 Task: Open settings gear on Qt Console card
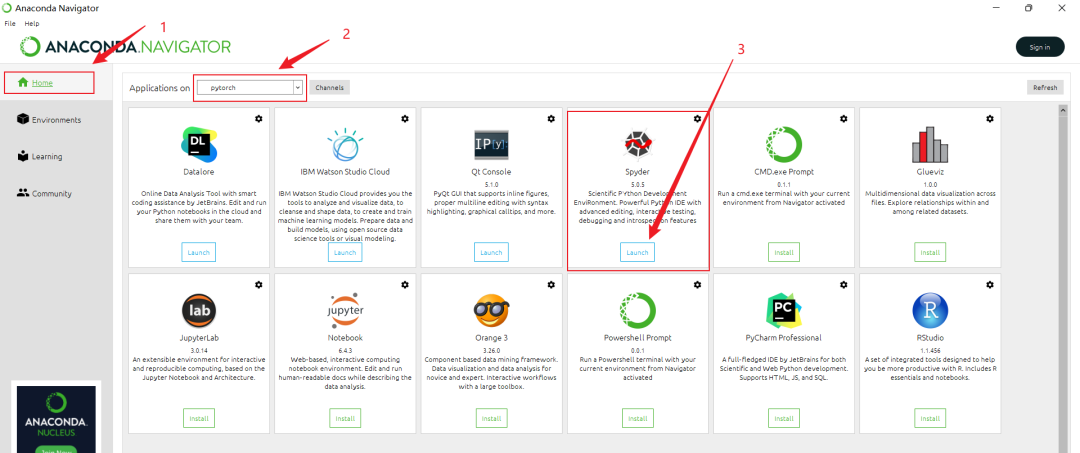[551, 118]
